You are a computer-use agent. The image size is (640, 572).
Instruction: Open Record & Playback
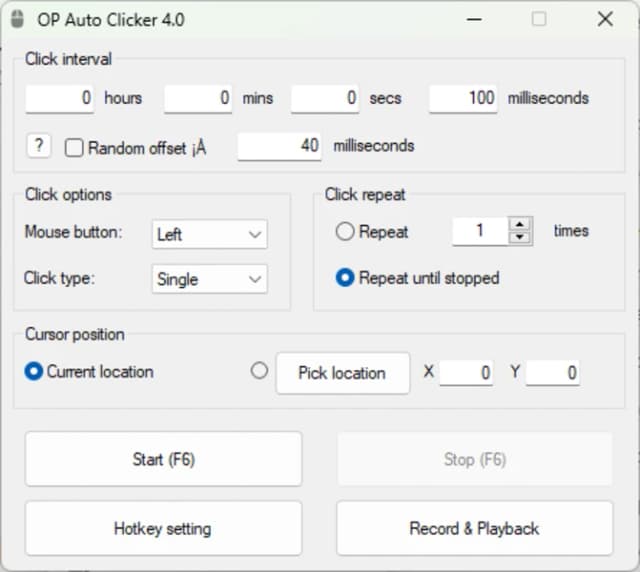tap(475, 529)
